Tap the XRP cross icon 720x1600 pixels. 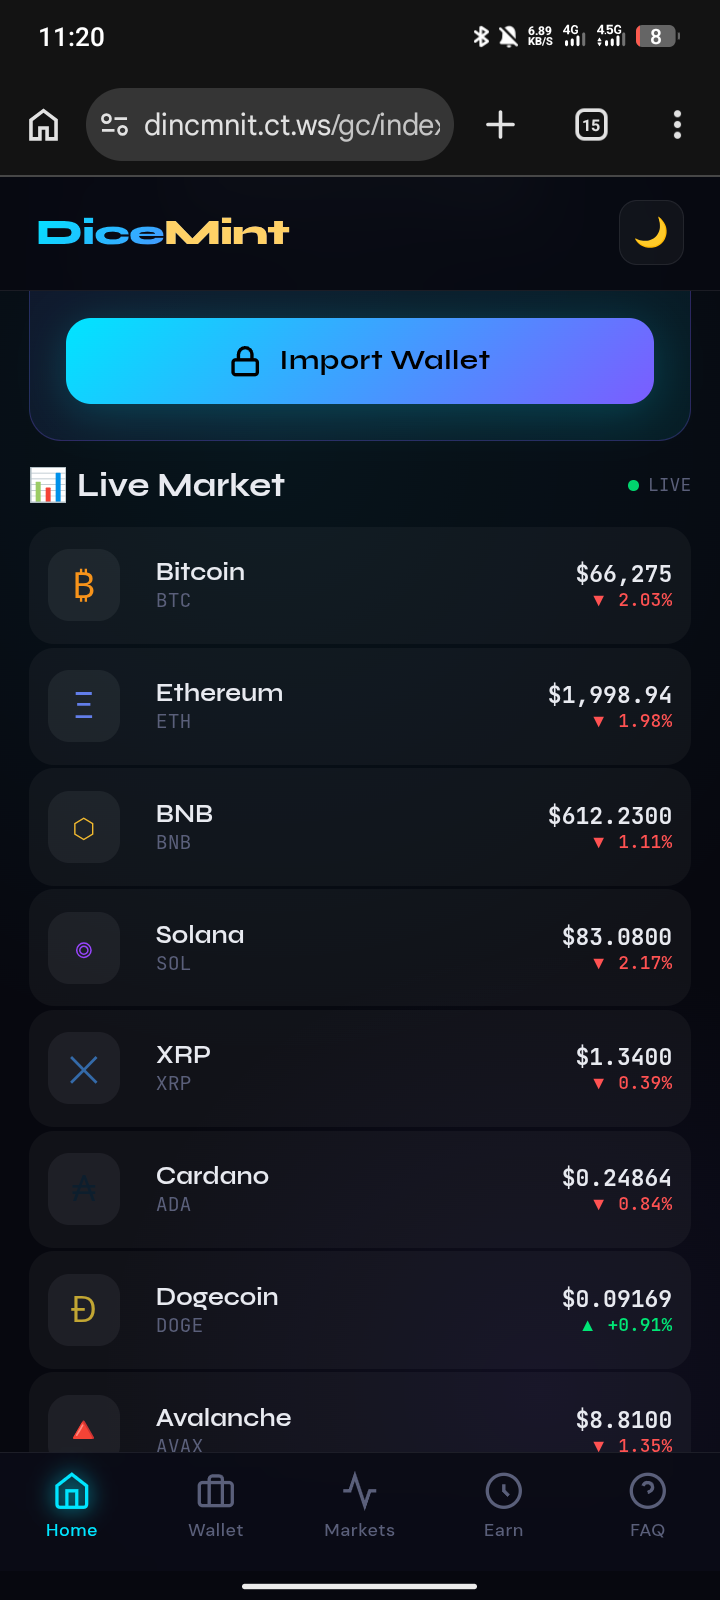(84, 1069)
